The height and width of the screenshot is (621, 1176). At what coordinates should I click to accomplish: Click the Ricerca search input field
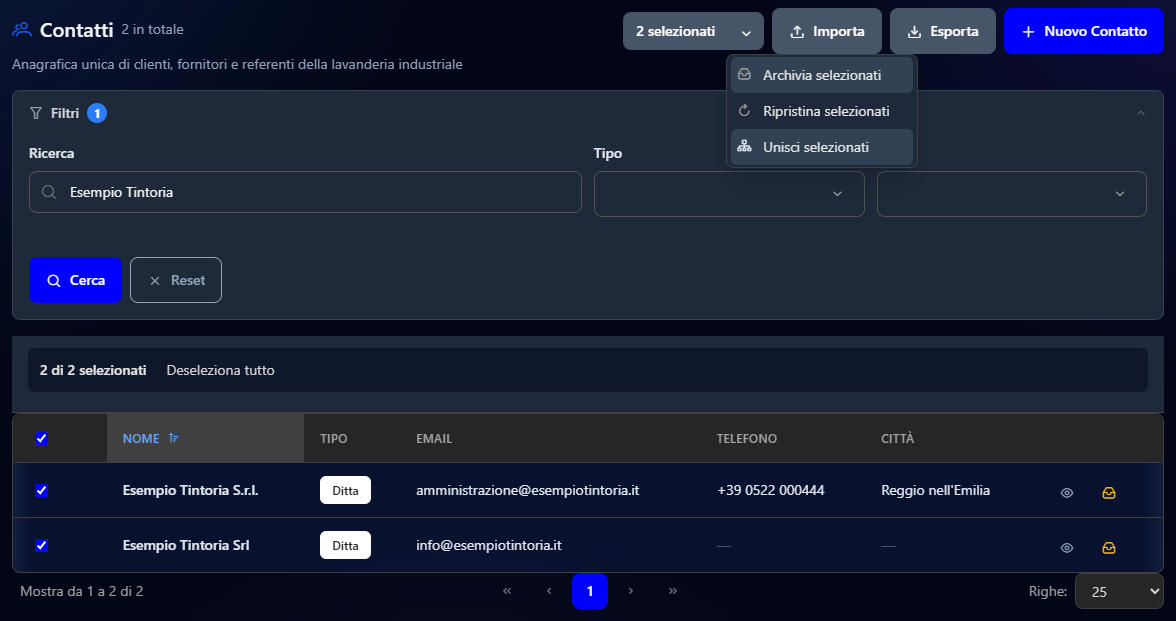pyautogui.click(x=305, y=192)
